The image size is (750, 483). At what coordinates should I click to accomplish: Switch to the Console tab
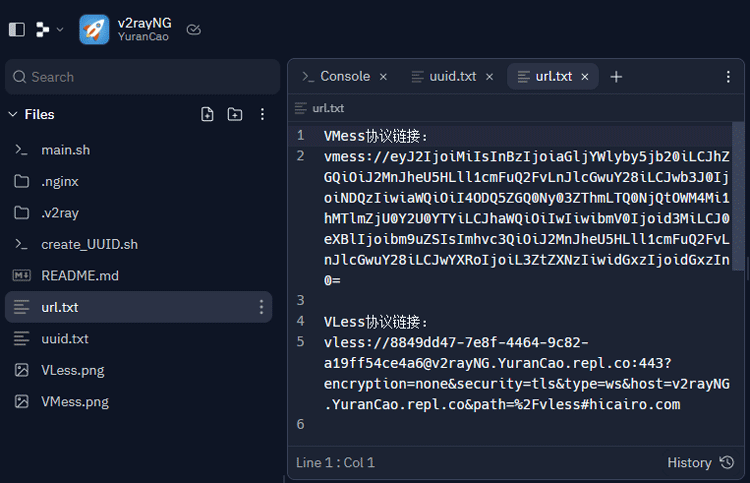[345, 77]
